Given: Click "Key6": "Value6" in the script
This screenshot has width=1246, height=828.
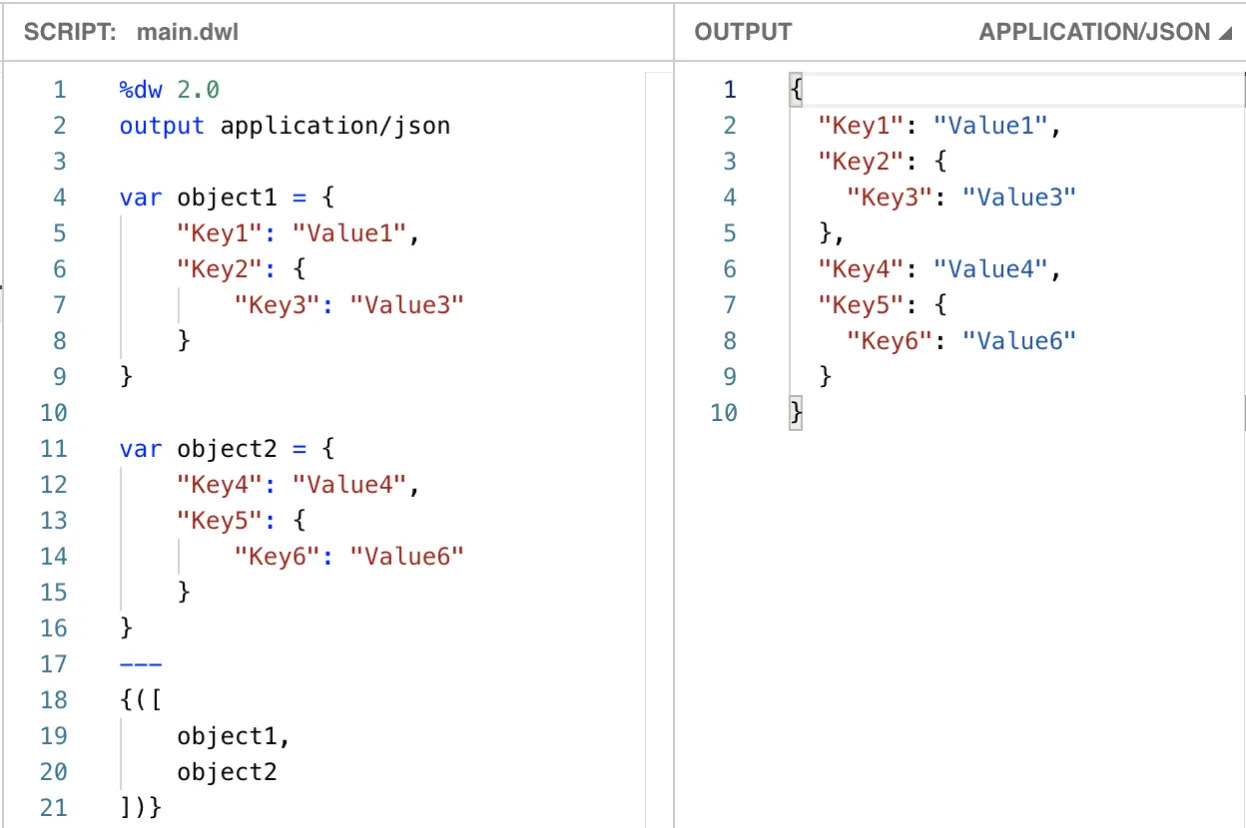Looking at the screenshot, I should coord(350,556).
